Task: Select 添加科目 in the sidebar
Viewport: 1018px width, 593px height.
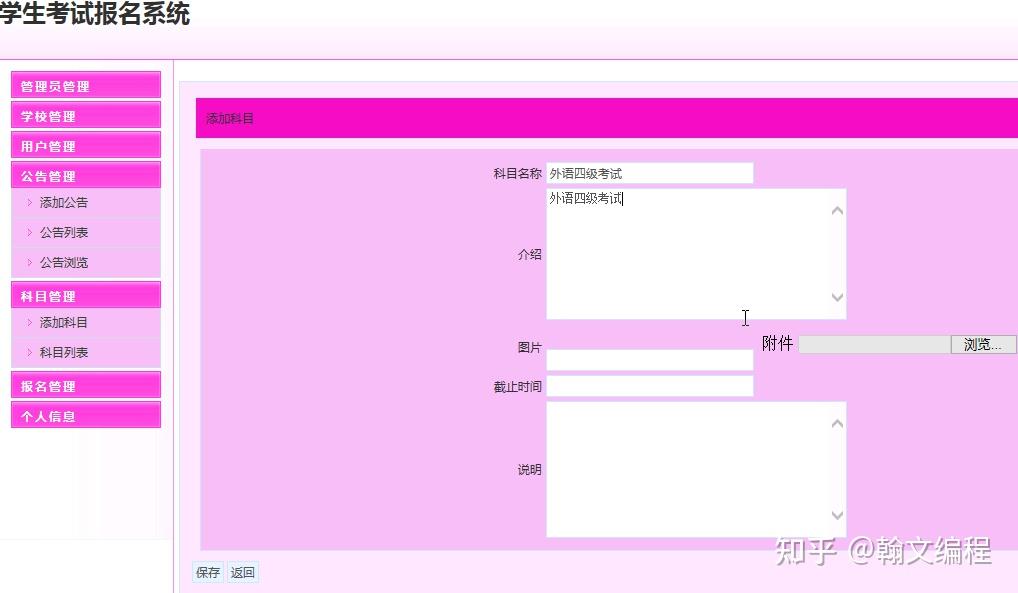Action: coord(62,322)
